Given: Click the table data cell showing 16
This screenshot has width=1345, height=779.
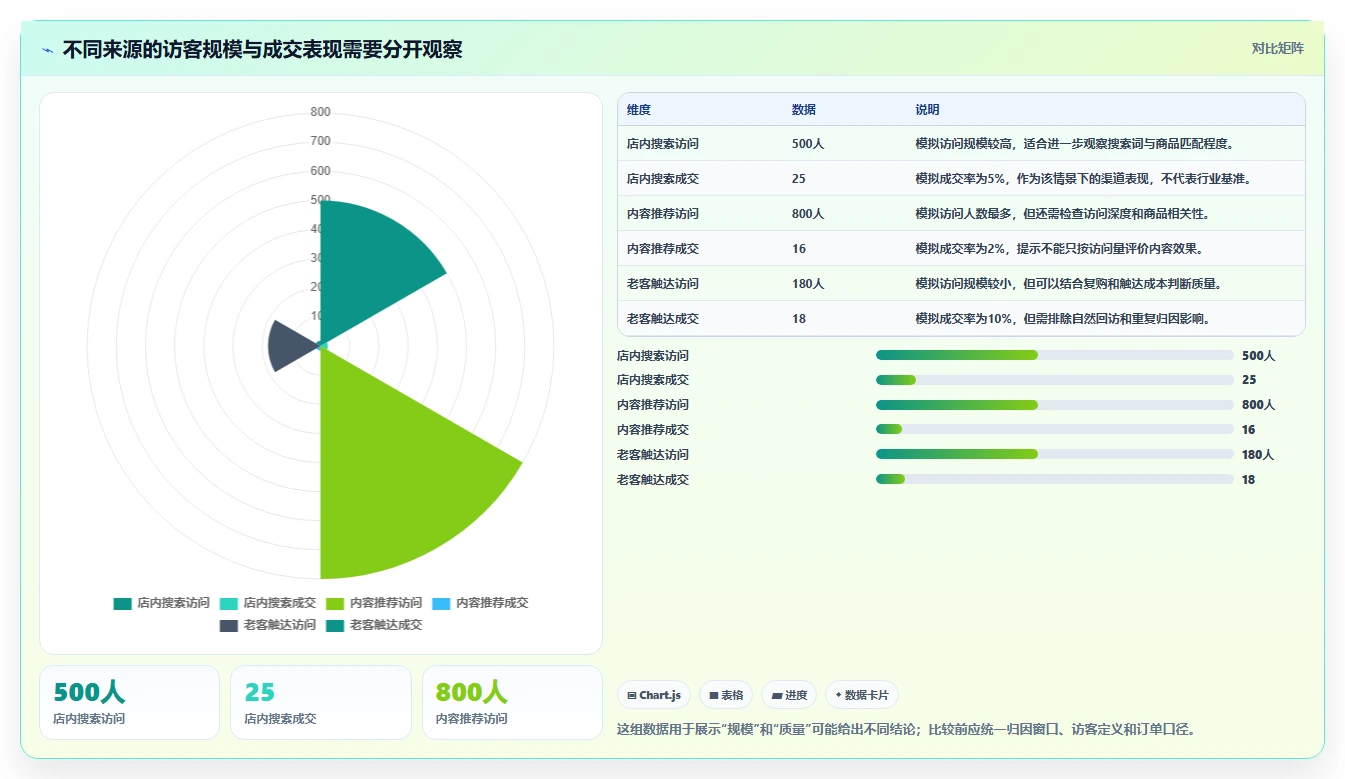Looking at the screenshot, I should tap(799, 248).
